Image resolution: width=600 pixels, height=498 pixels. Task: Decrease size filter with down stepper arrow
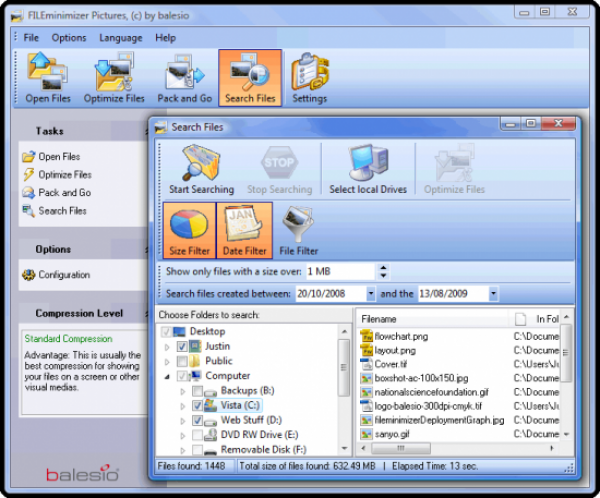[x=383, y=275]
